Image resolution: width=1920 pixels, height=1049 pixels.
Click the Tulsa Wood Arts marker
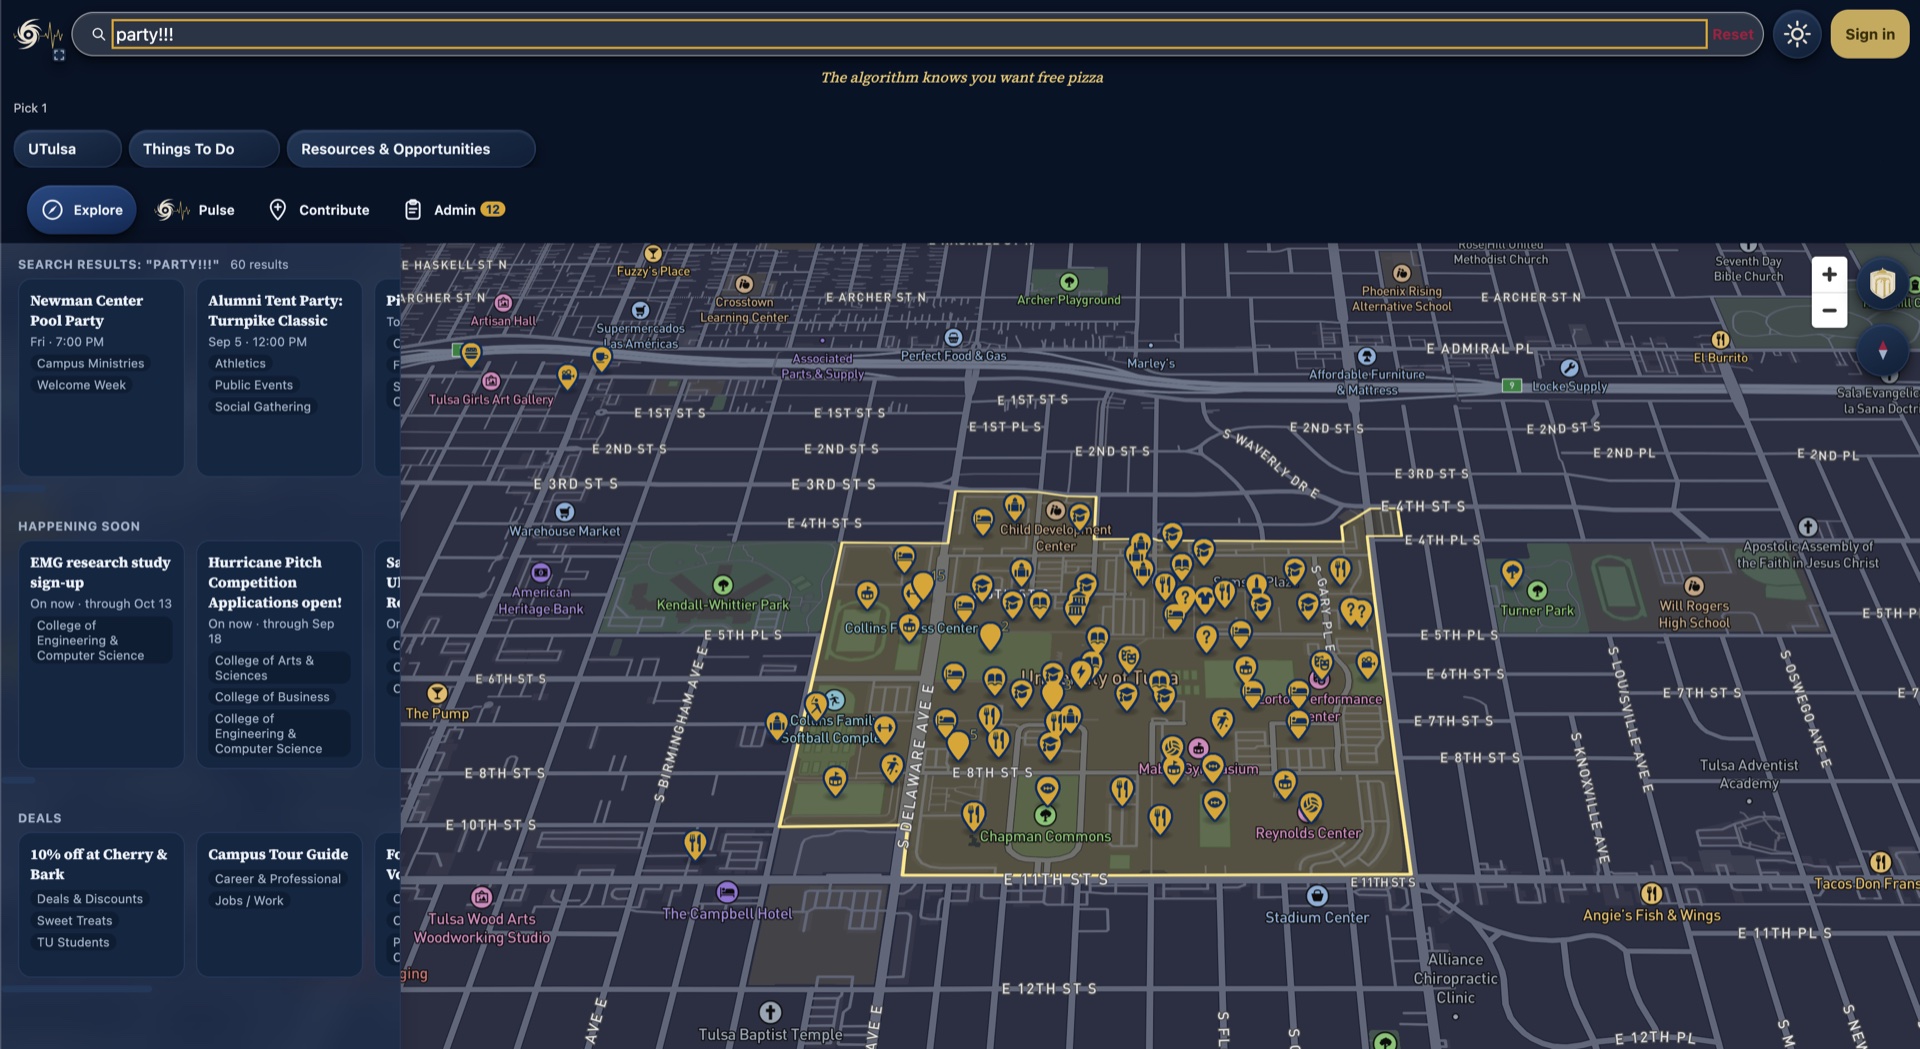tap(482, 897)
